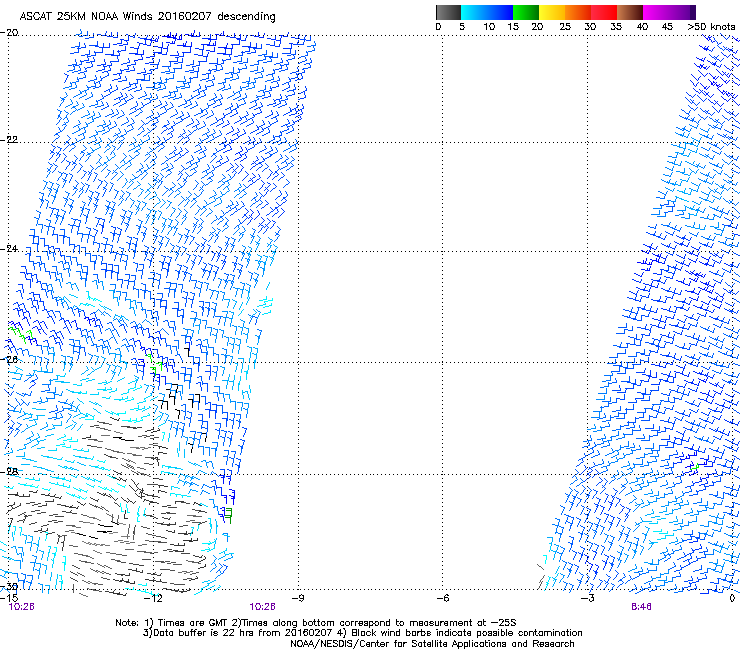Click the legend tick label 25
740x650 pixels.
click(x=565, y=27)
